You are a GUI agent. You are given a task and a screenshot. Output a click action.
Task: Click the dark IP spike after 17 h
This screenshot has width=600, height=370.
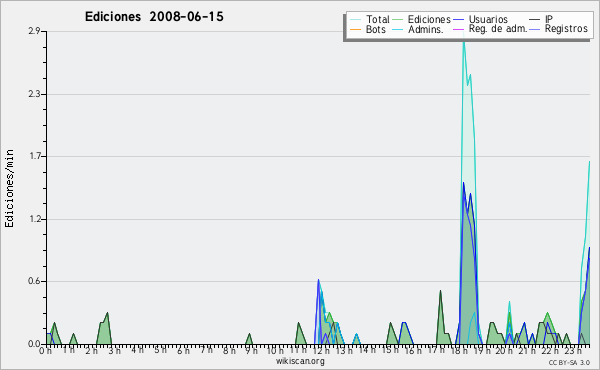440,292
